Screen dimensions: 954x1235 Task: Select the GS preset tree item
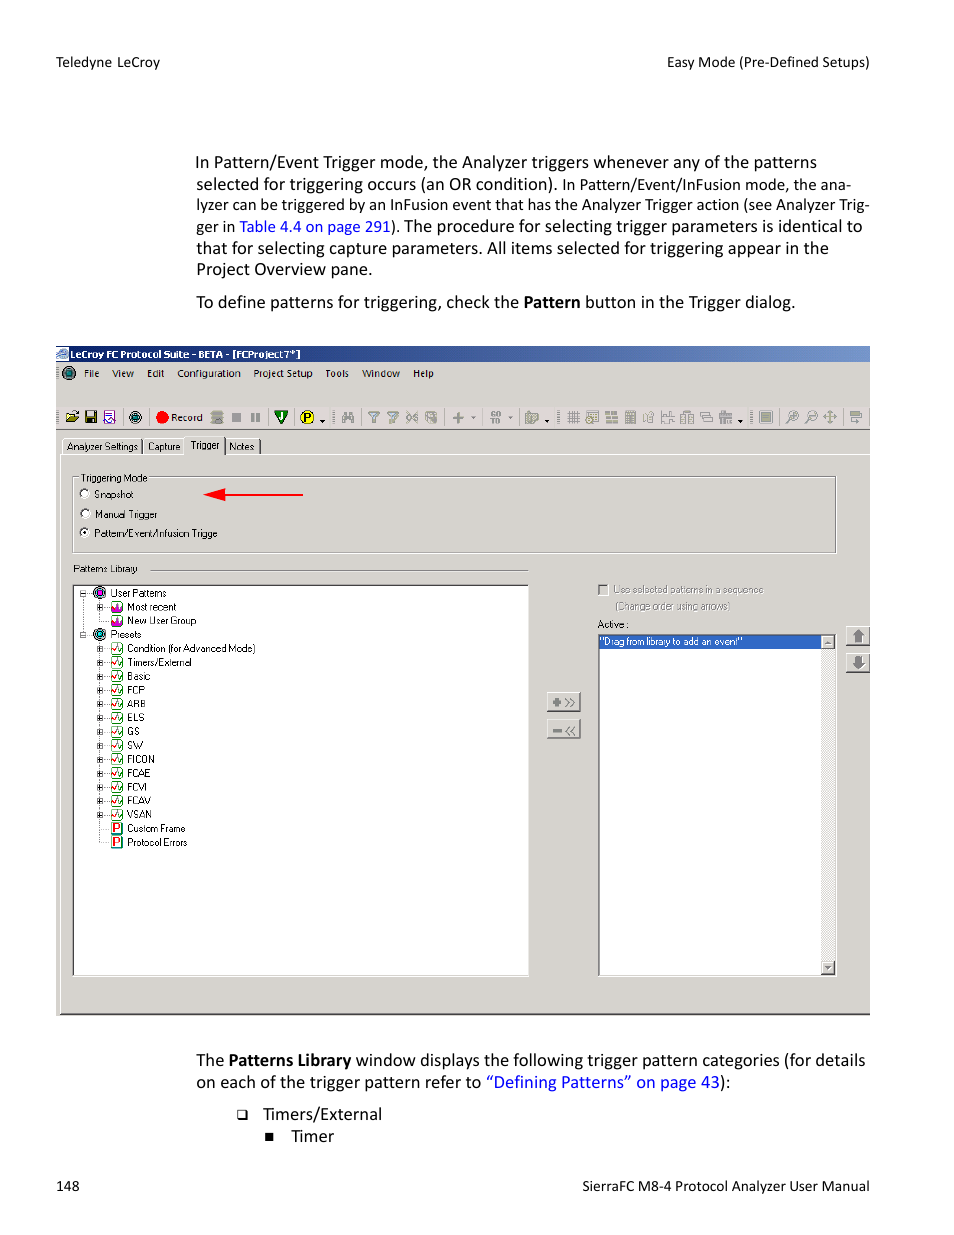(134, 732)
